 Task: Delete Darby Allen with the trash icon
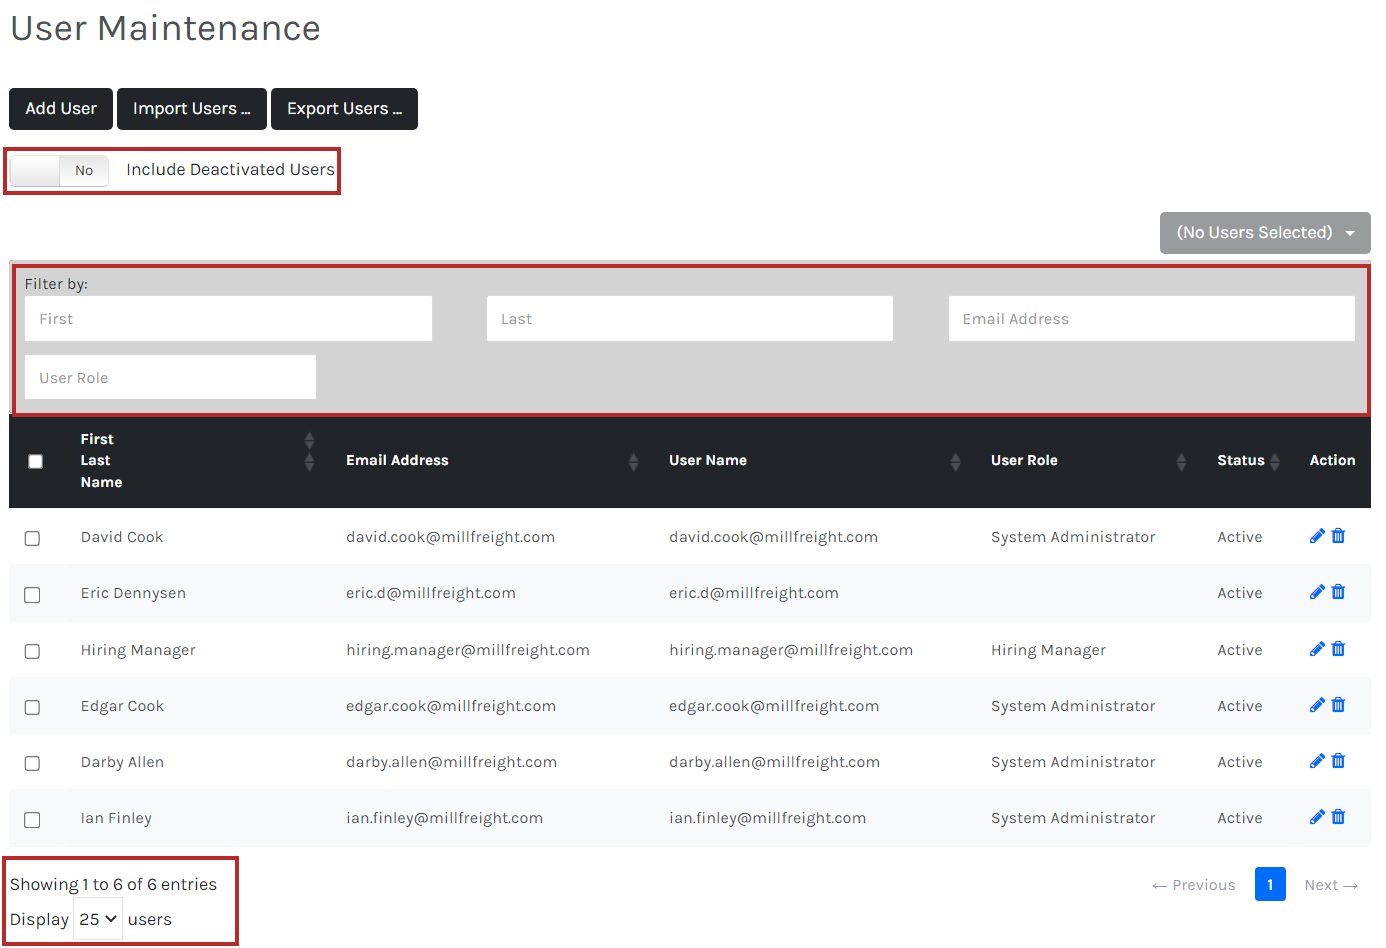[x=1338, y=761]
